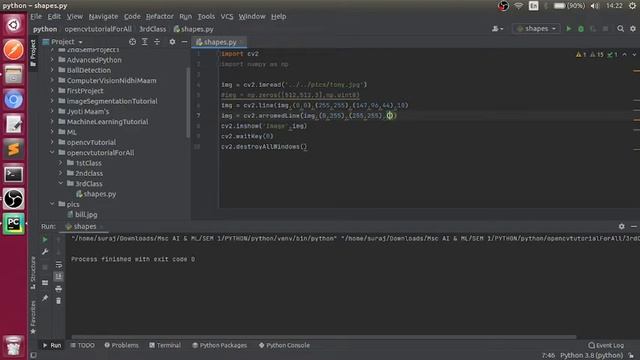Open the user account icon dropdown

tap(497, 29)
